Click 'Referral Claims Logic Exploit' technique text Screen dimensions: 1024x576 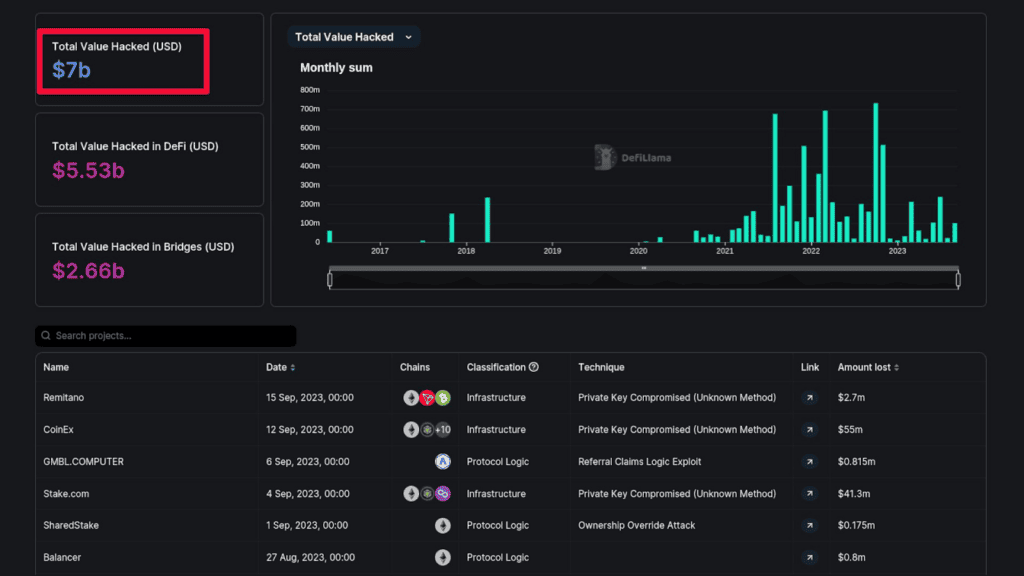point(639,462)
